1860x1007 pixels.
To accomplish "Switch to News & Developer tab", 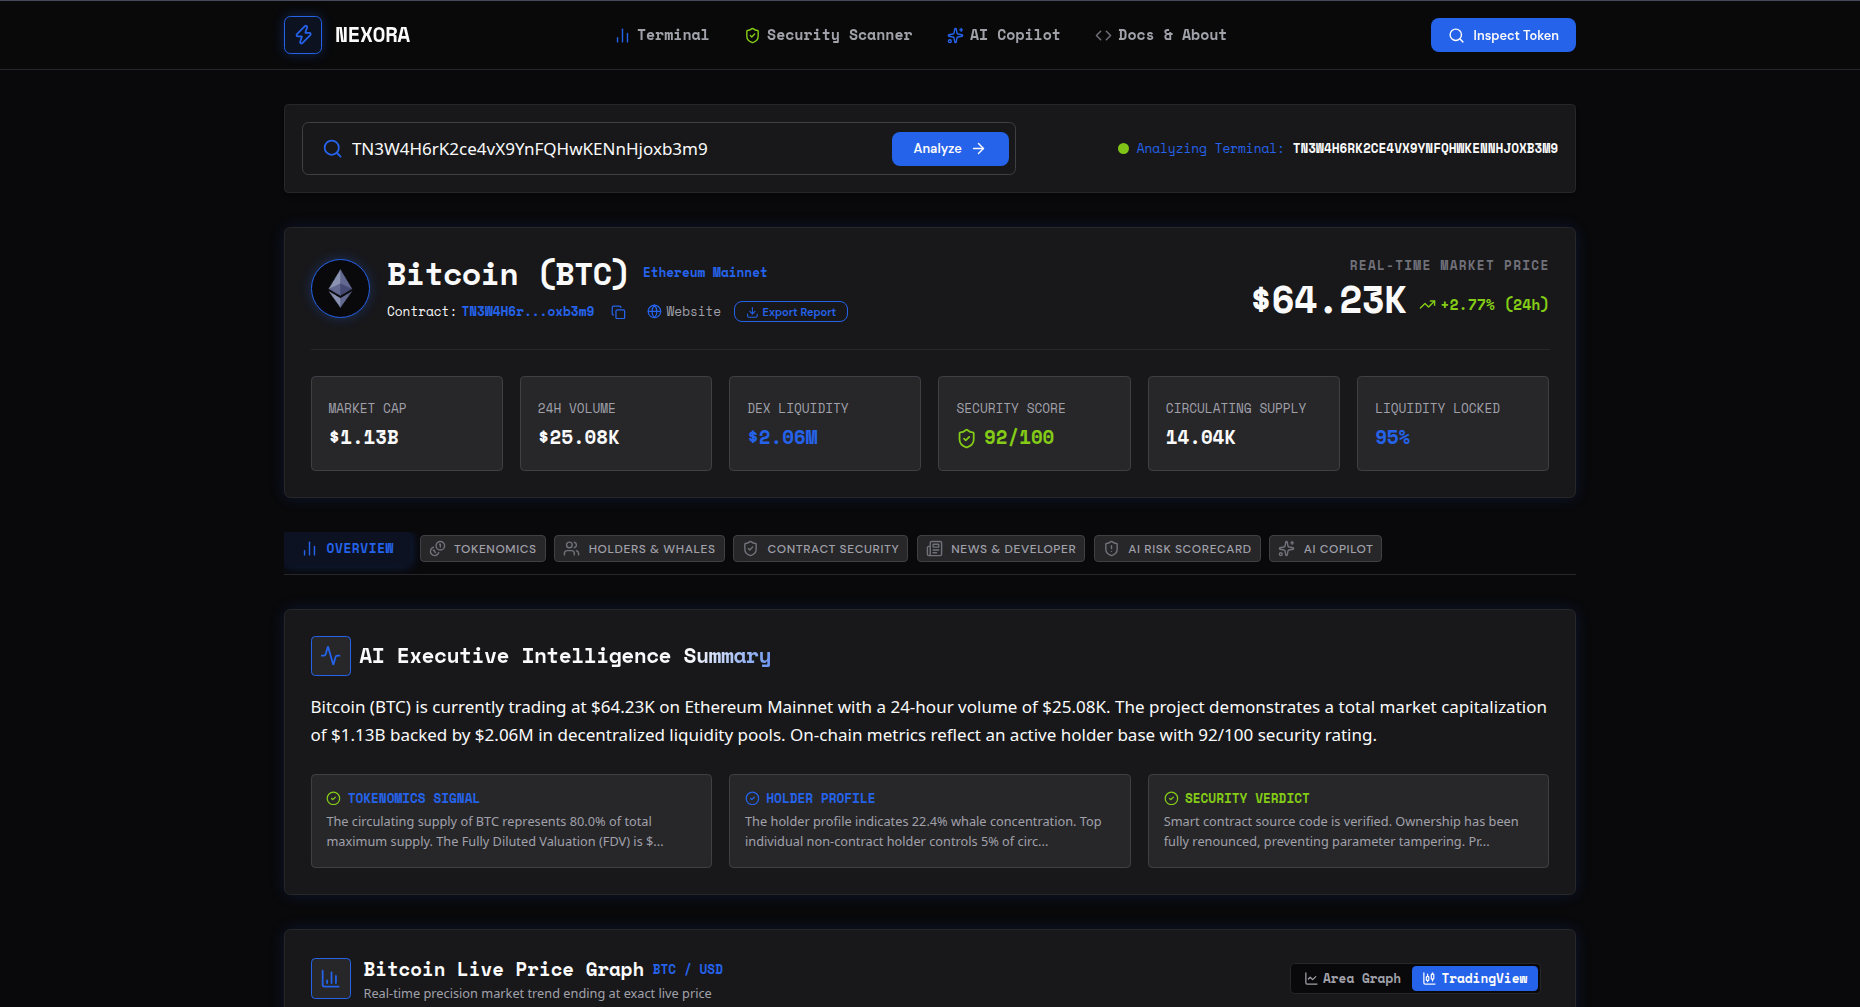I will coord(1001,549).
